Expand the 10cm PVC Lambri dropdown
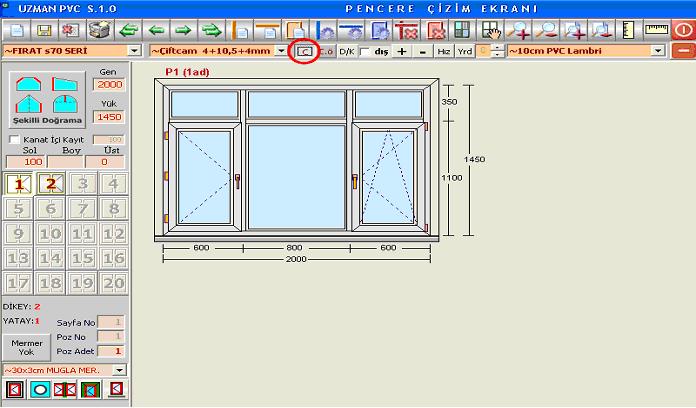The image size is (696, 408). [x=658, y=51]
